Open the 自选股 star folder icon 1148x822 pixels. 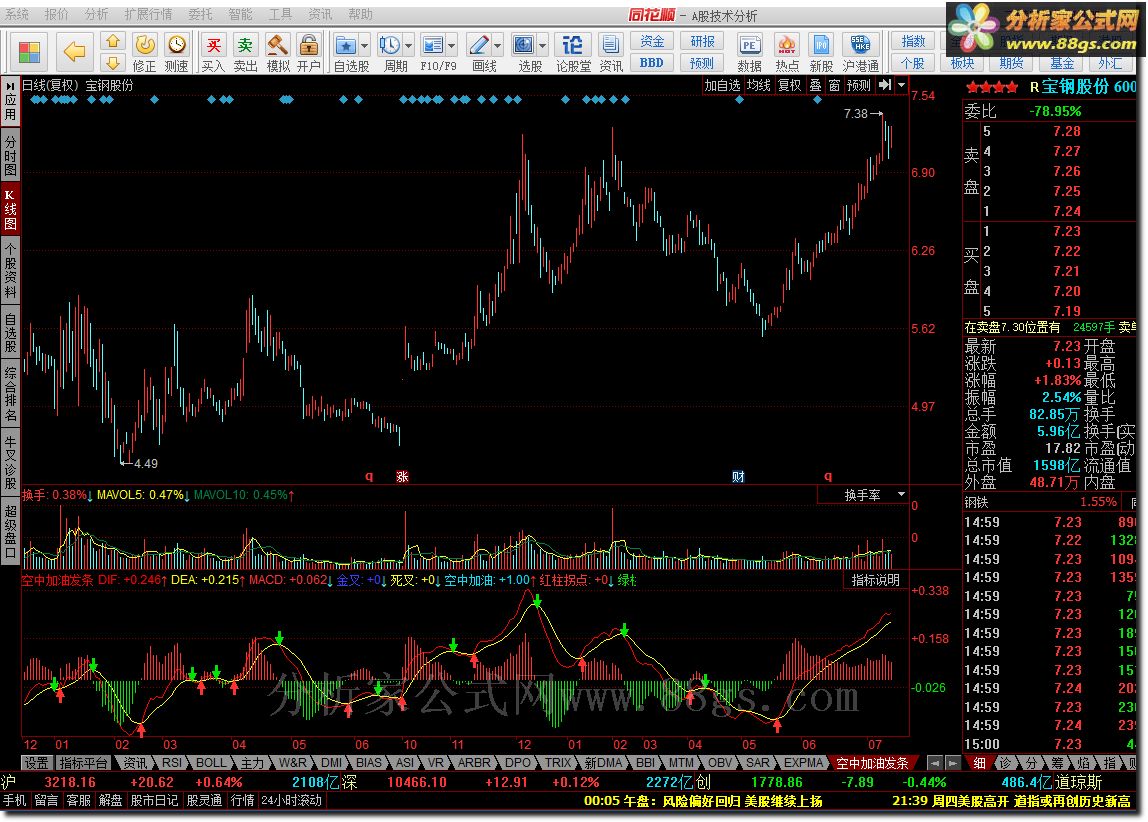point(346,45)
